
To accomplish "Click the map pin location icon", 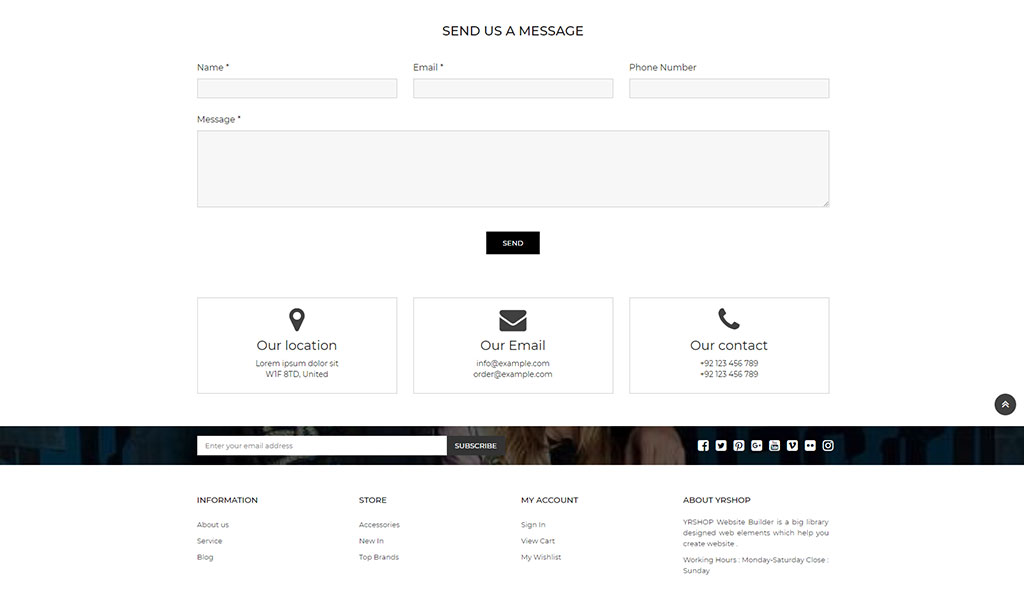I will [297, 320].
